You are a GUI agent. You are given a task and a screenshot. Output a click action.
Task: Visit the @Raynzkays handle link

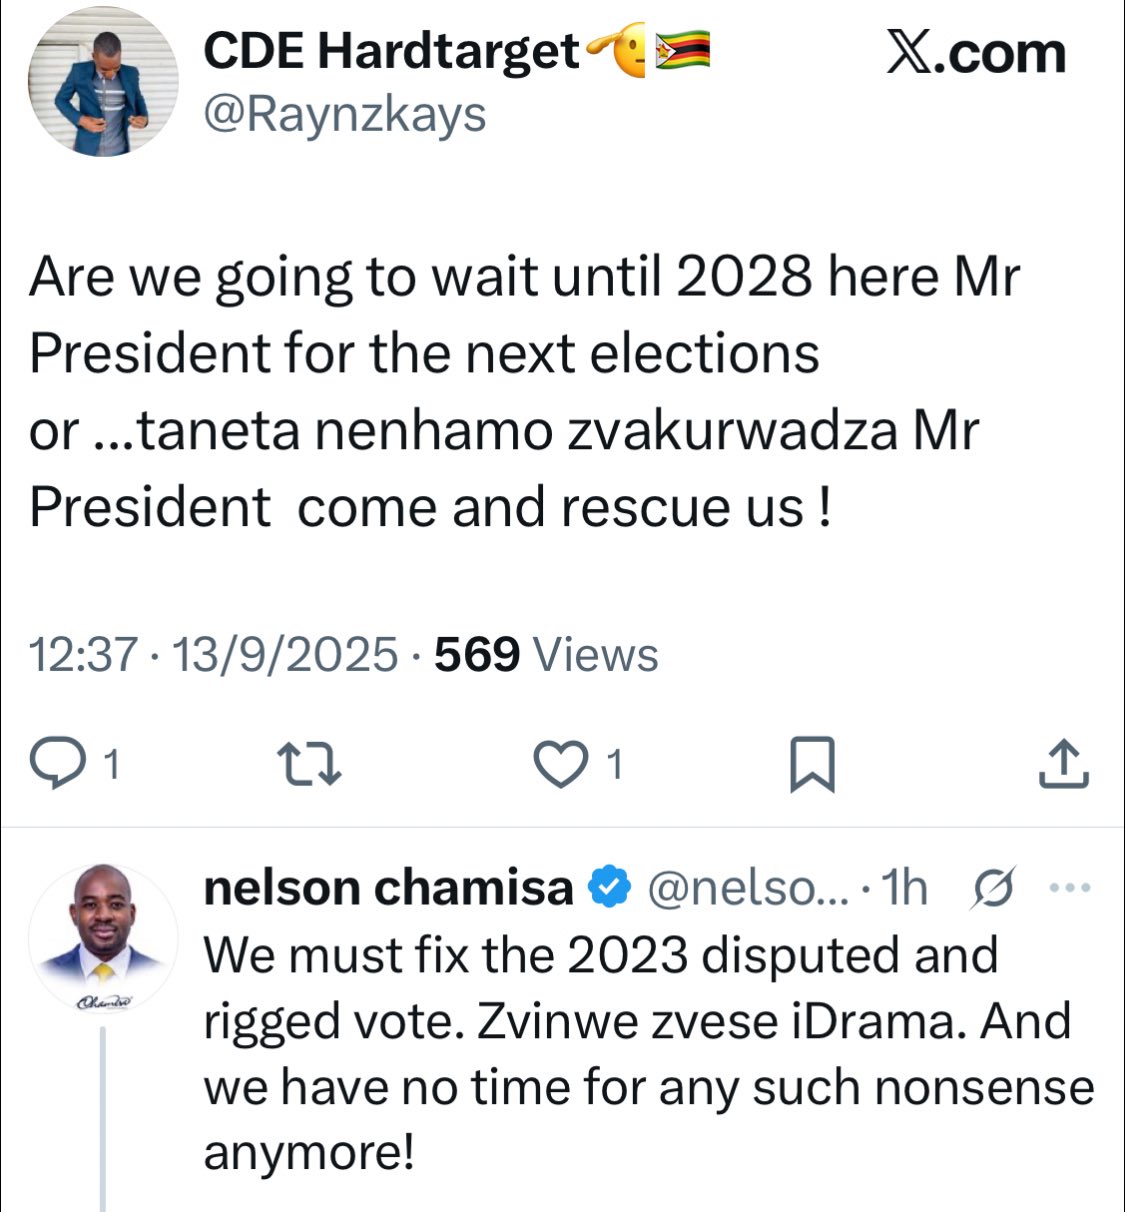pyautogui.click(x=345, y=115)
